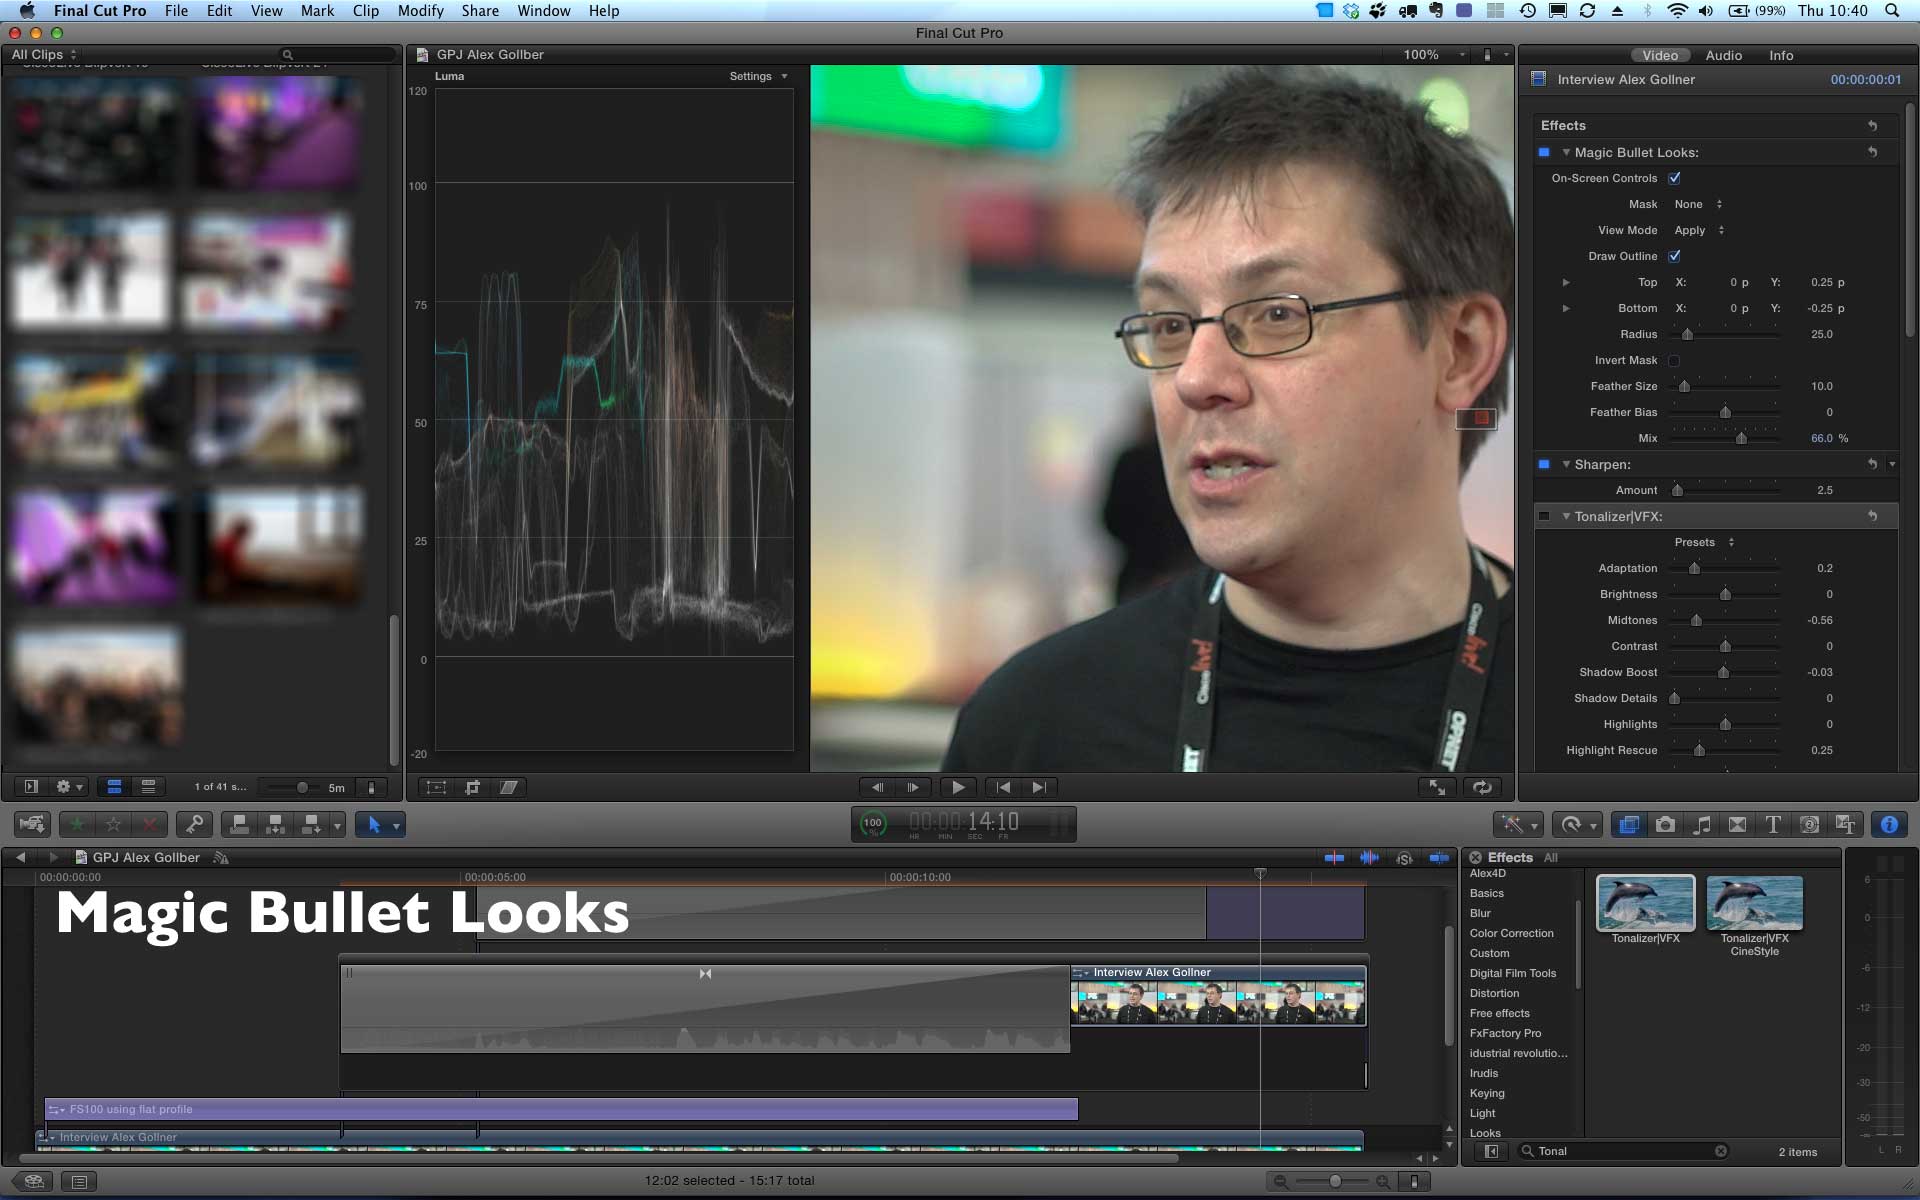Open the Retime speed menu
This screenshot has height=1200, width=1920.
pos(1577,825)
